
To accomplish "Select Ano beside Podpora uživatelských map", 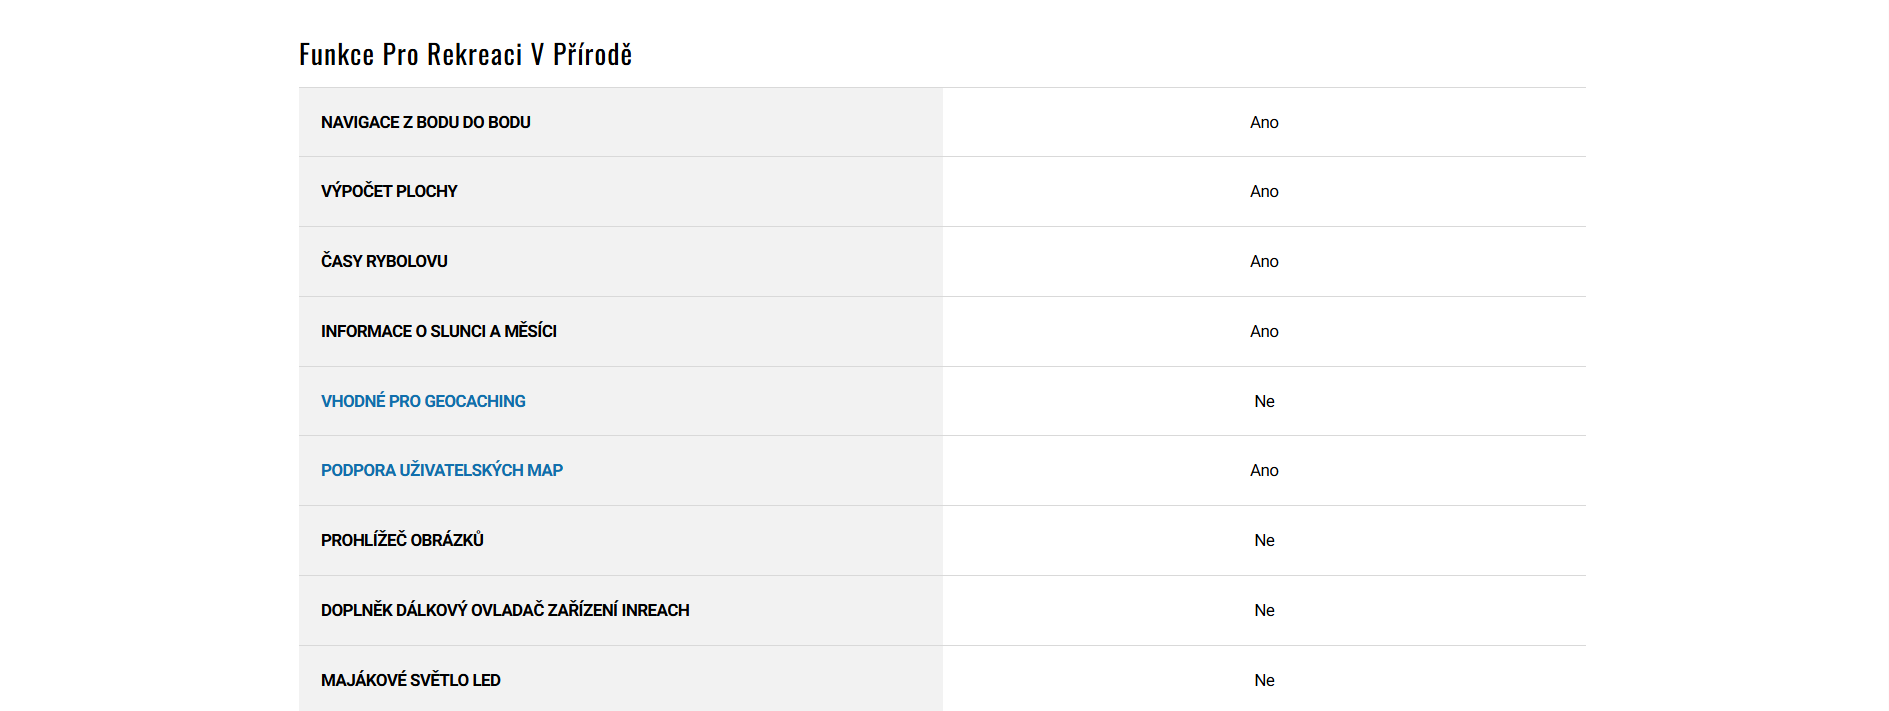I will 1264,470.
